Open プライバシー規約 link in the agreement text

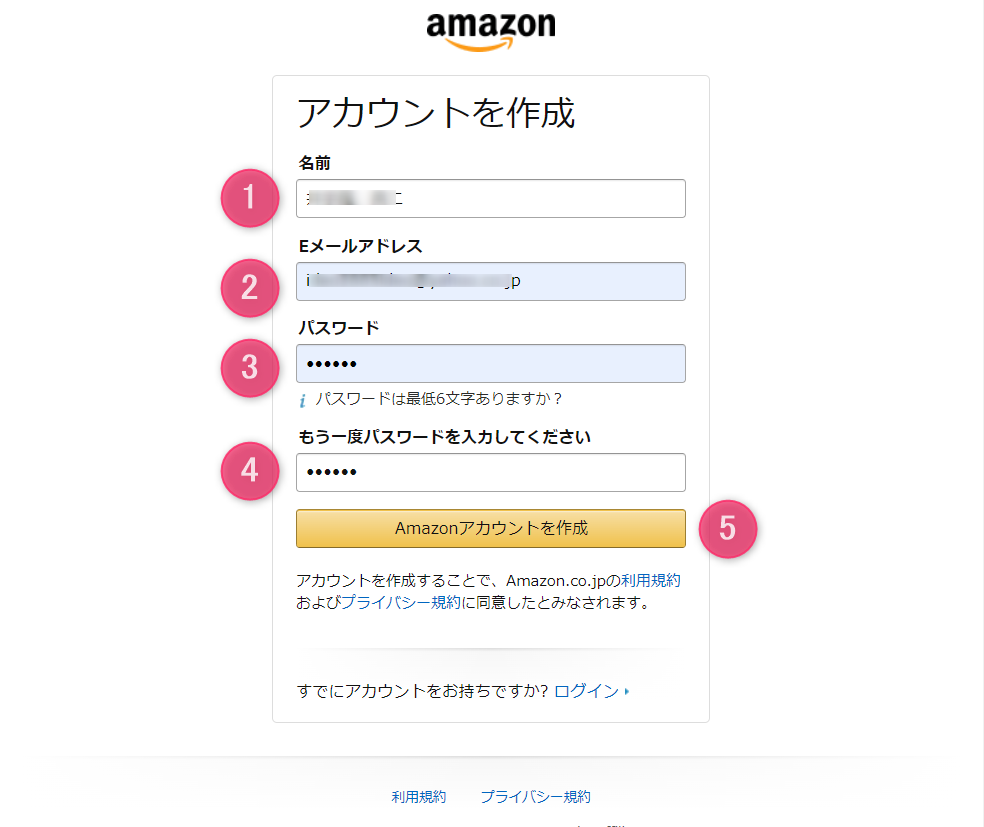click(401, 603)
